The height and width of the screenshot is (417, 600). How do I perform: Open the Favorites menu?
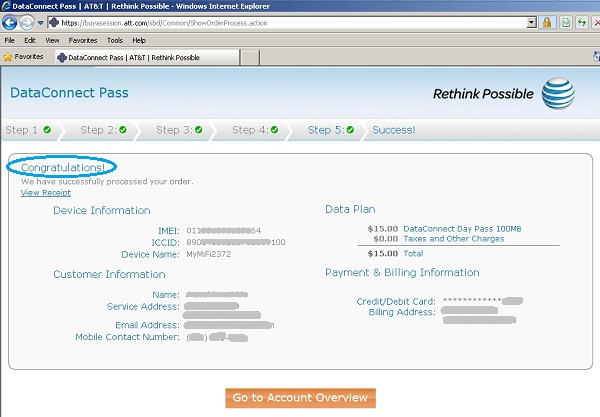tap(83, 40)
